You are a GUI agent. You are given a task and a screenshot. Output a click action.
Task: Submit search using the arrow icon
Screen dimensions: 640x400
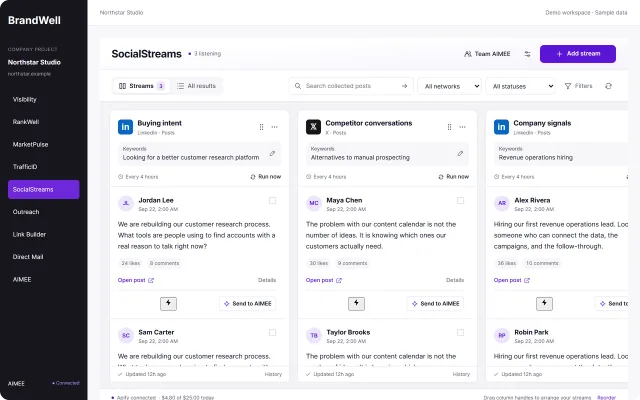click(x=404, y=86)
